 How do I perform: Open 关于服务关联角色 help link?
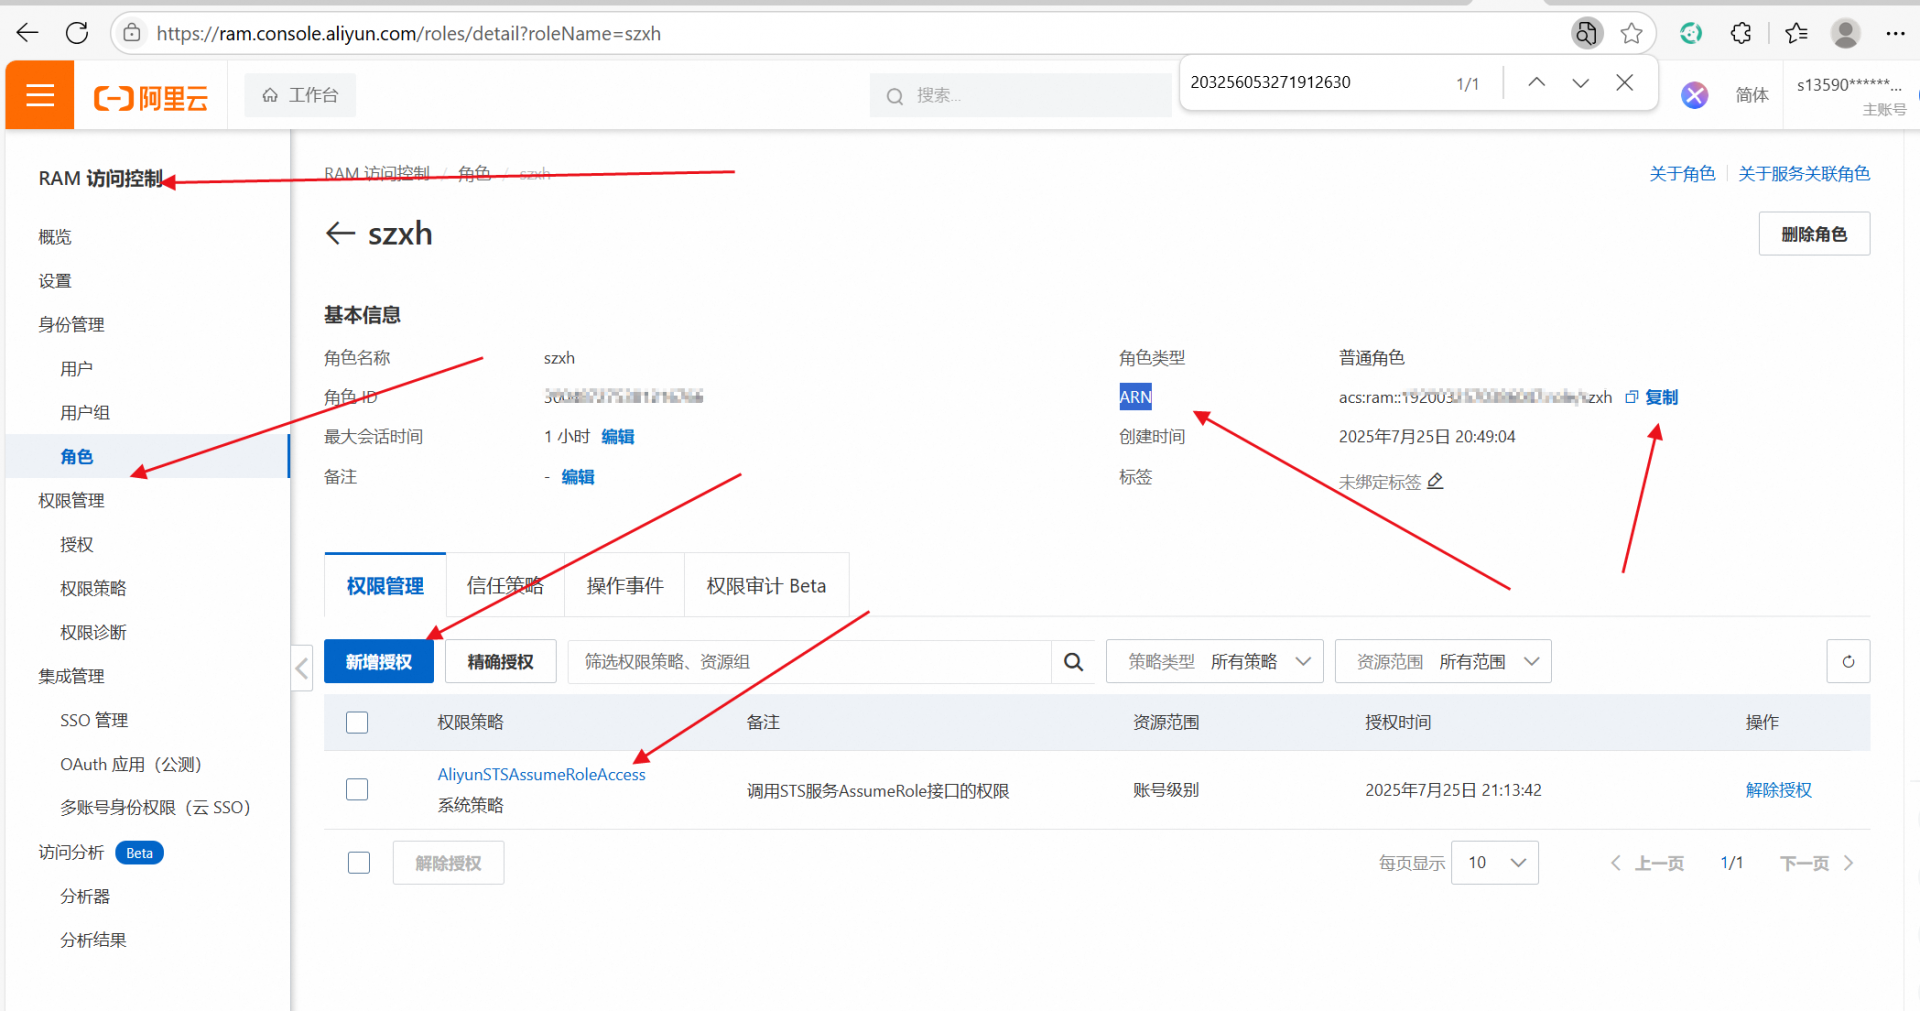click(1804, 174)
